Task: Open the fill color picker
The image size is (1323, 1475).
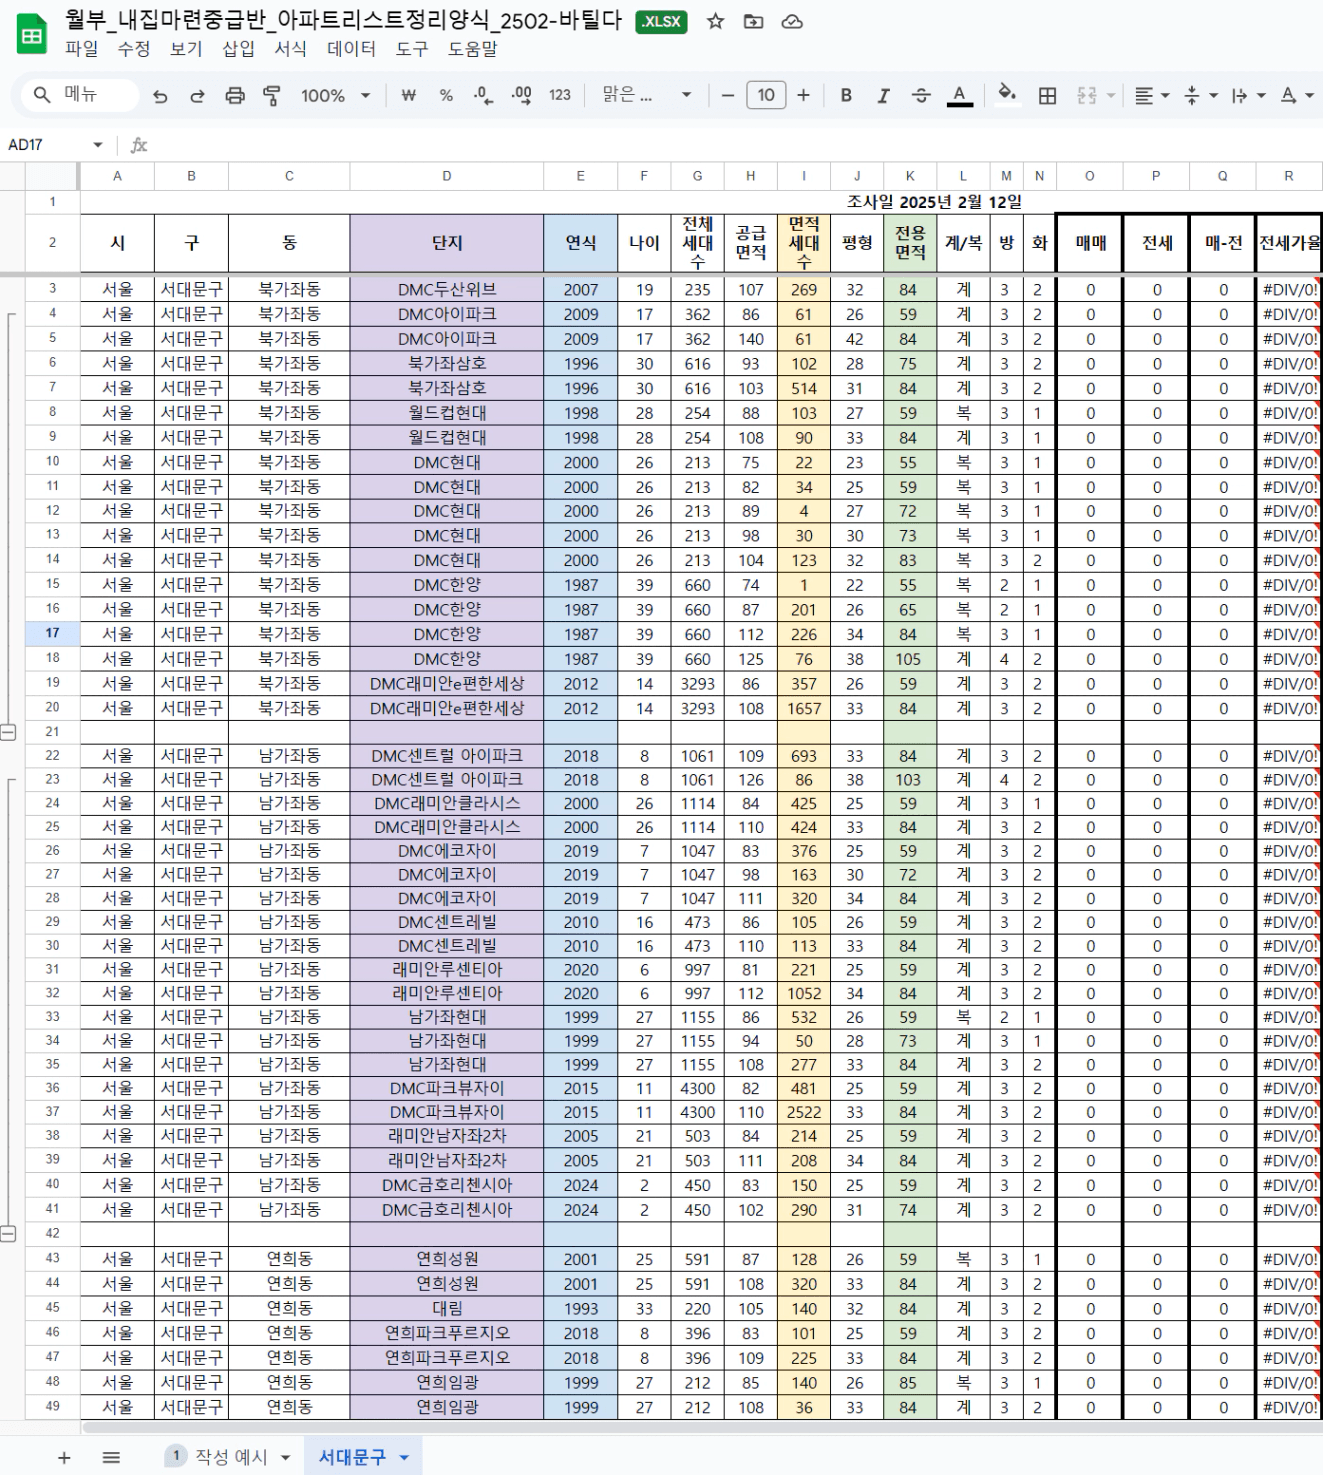Action: (x=1007, y=95)
